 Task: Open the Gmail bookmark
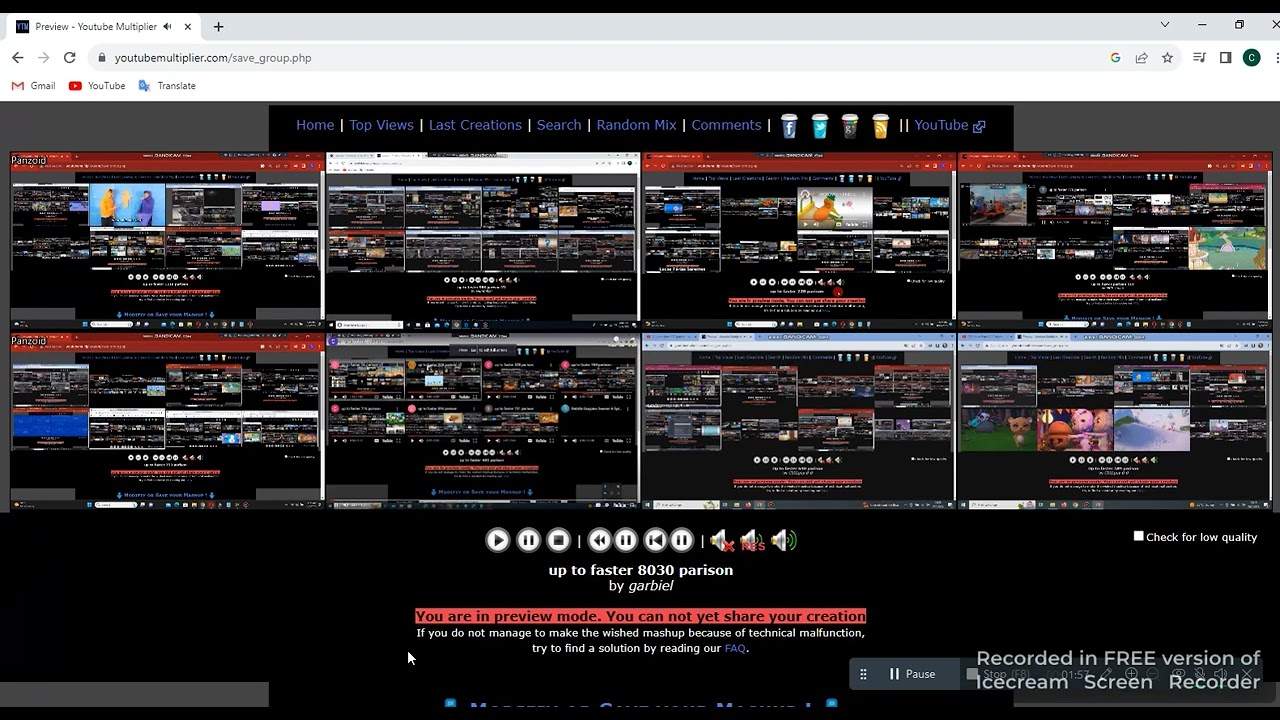click(x=33, y=86)
